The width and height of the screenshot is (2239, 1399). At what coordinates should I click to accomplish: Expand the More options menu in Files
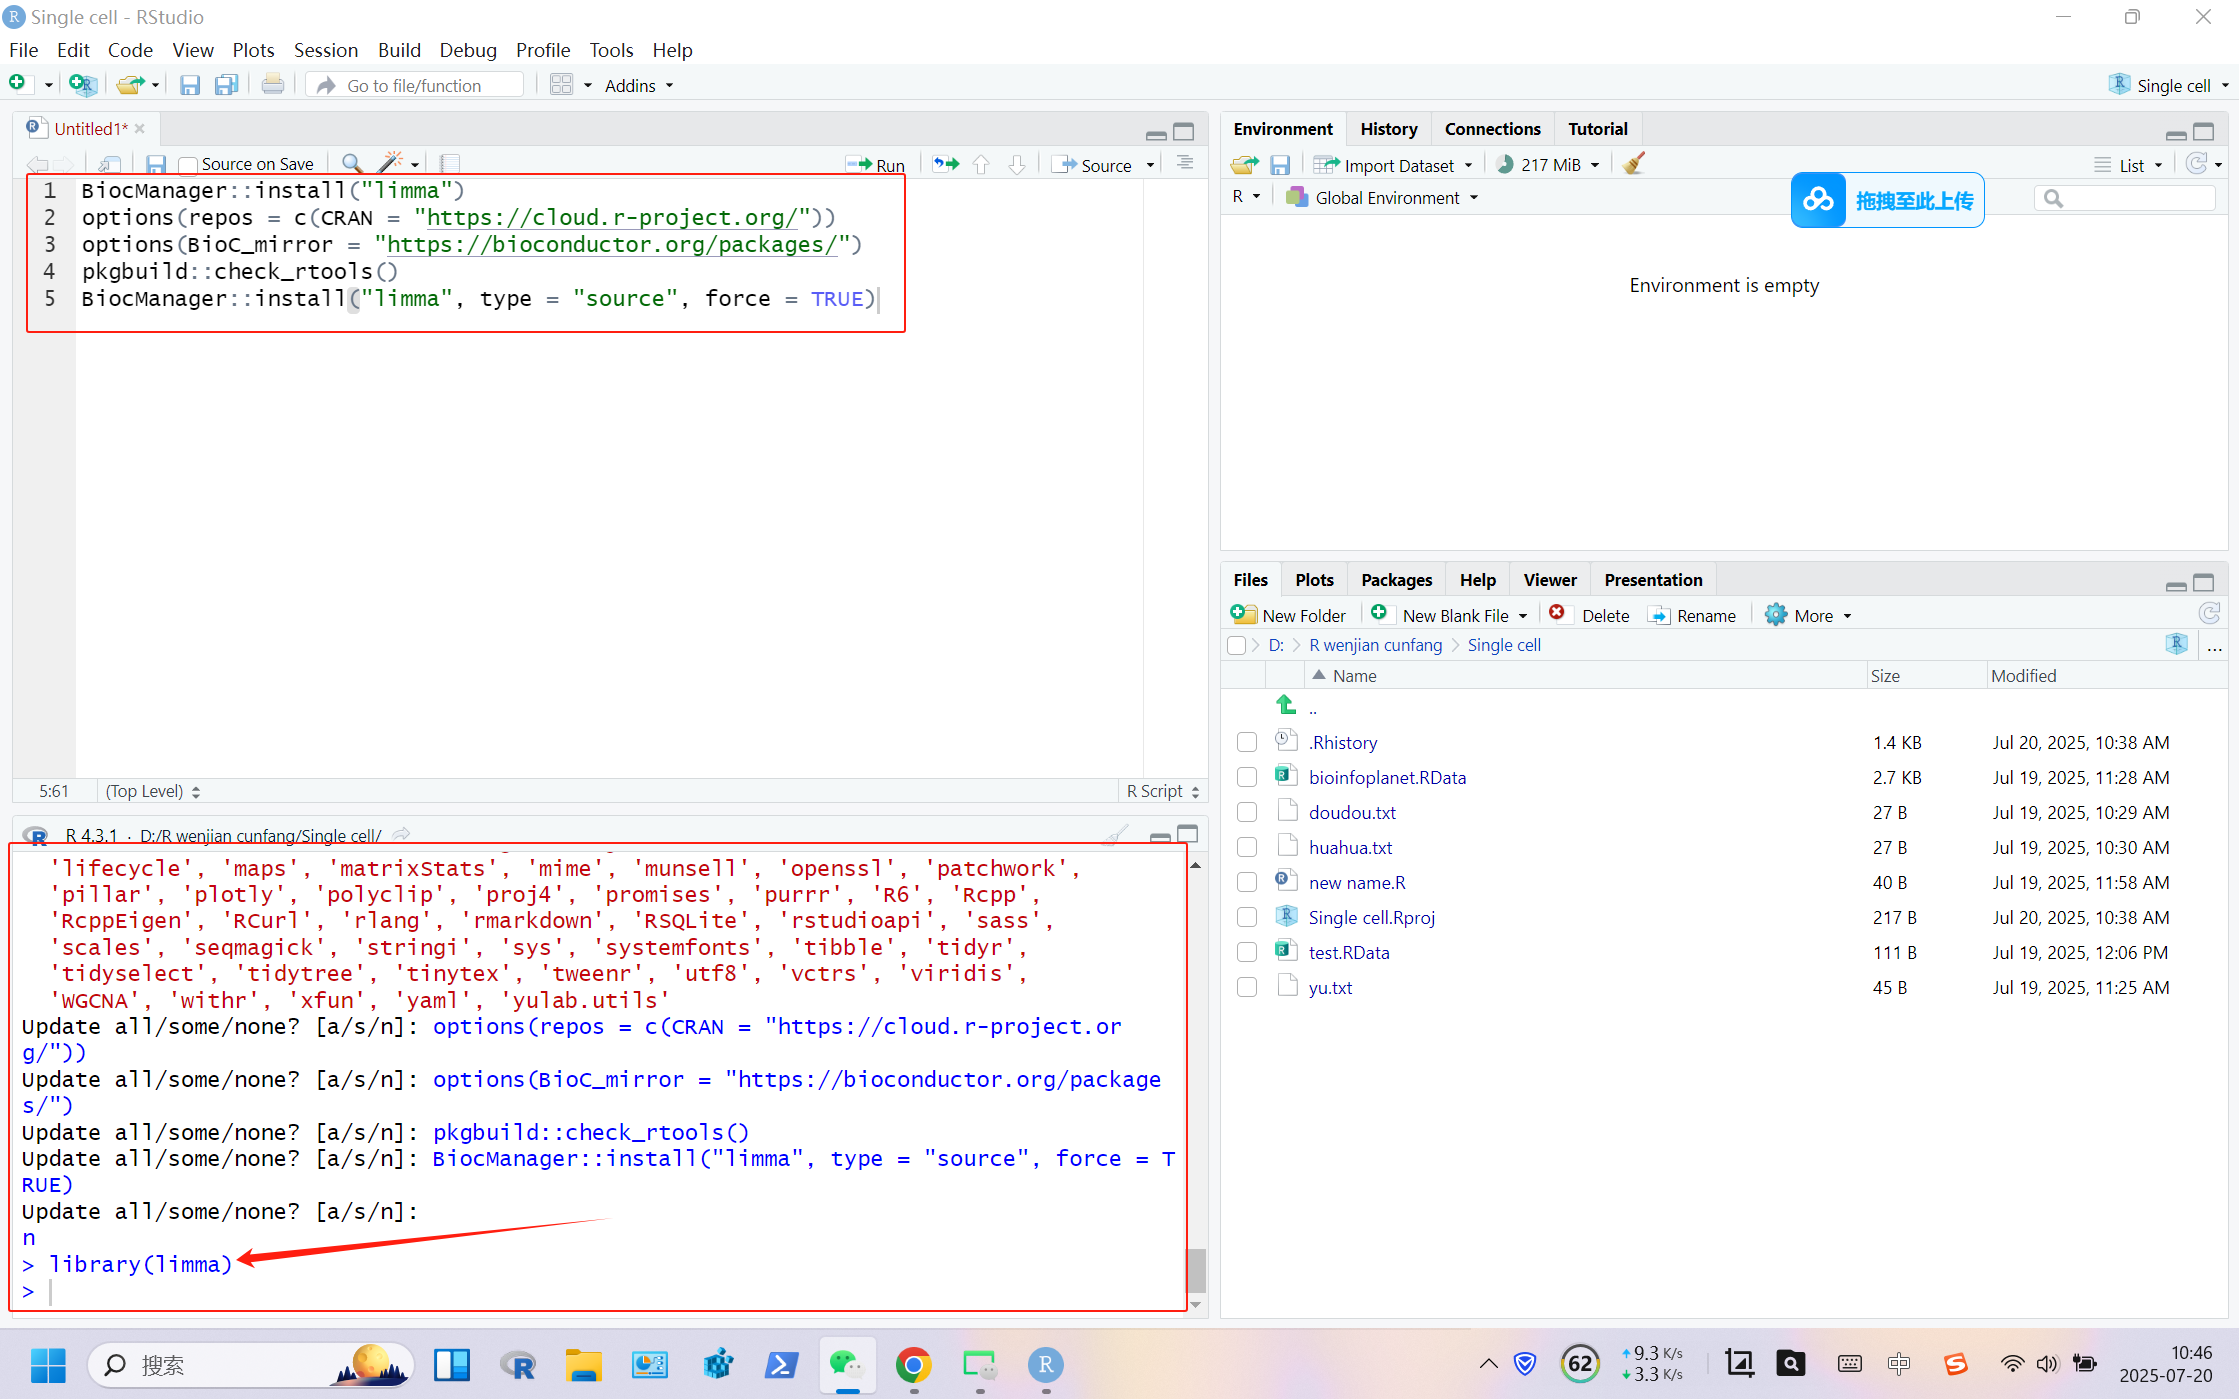(1811, 616)
